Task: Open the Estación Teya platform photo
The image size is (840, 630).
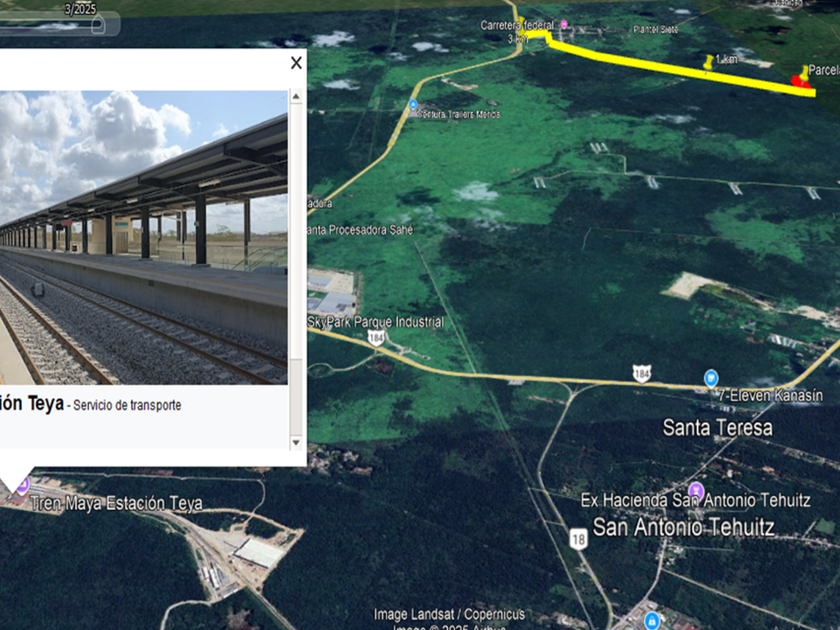Action: click(x=144, y=237)
